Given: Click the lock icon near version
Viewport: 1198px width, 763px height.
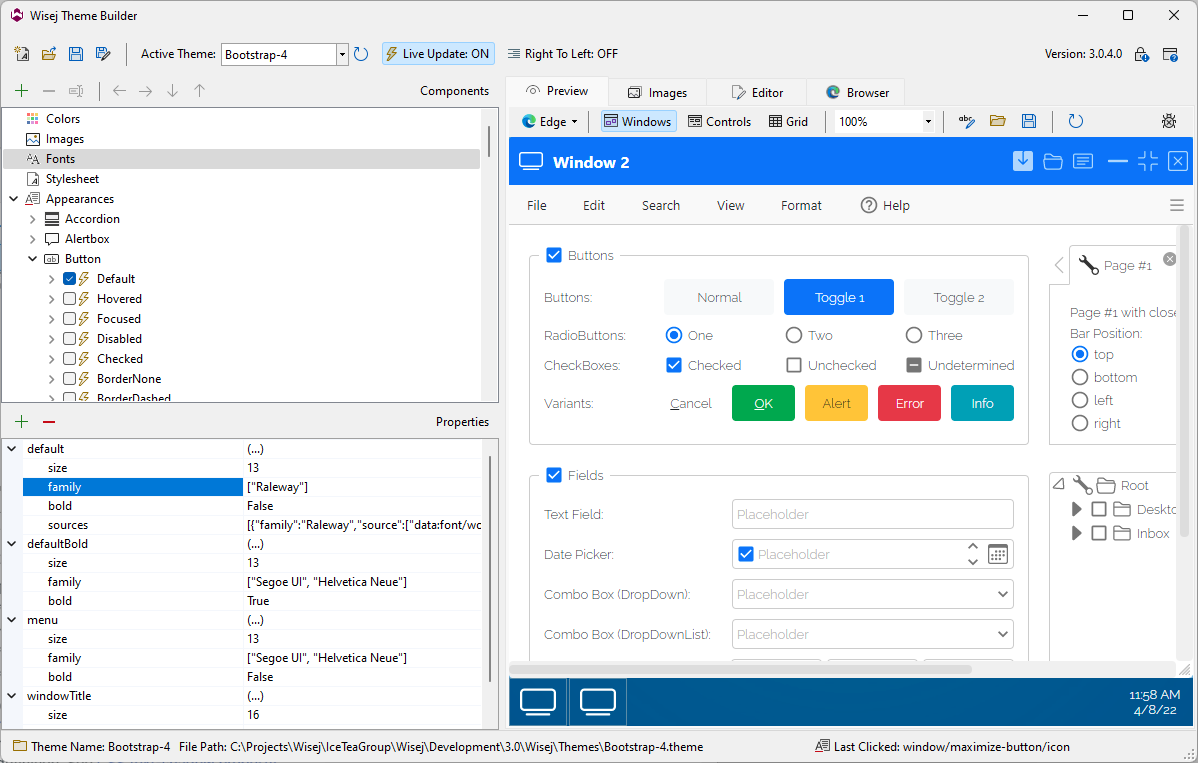Looking at the screenshot, I should [x=1141, y=54].
